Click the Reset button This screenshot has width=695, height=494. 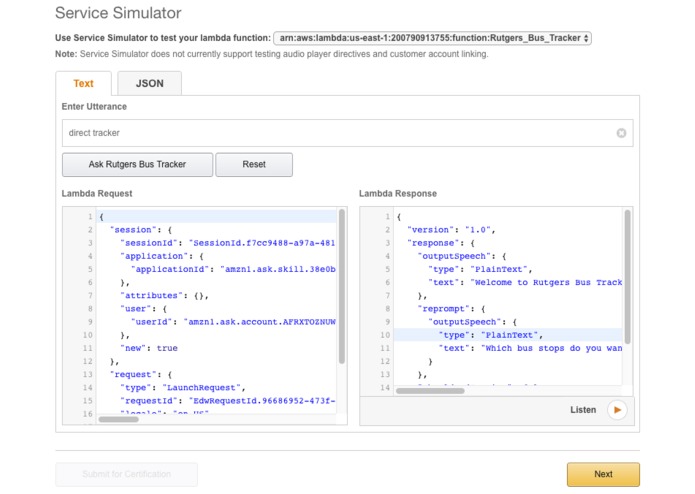pyautogui.click(x=254, y=164)
